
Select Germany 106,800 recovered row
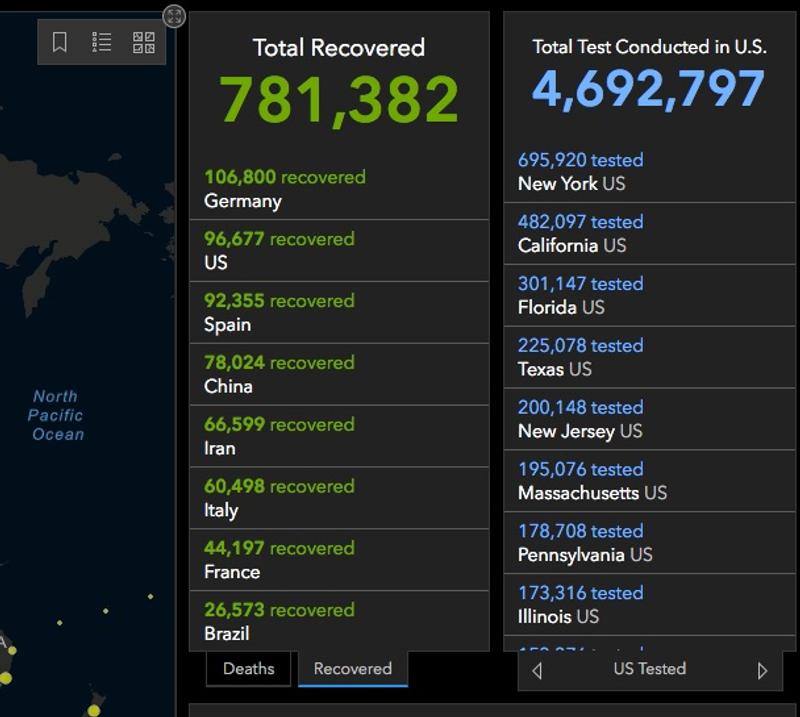339,188
